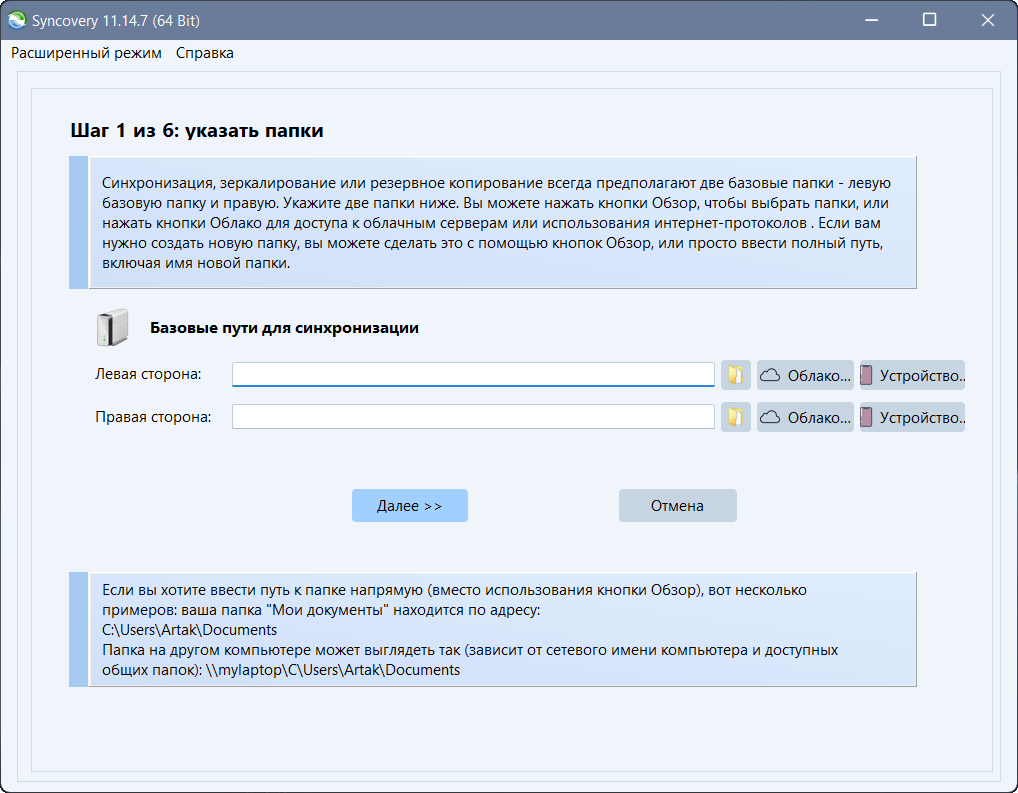Open Облако settings for left side
Screen dimensions: 1018x793
pyautogui.click(x=805, y=375)
